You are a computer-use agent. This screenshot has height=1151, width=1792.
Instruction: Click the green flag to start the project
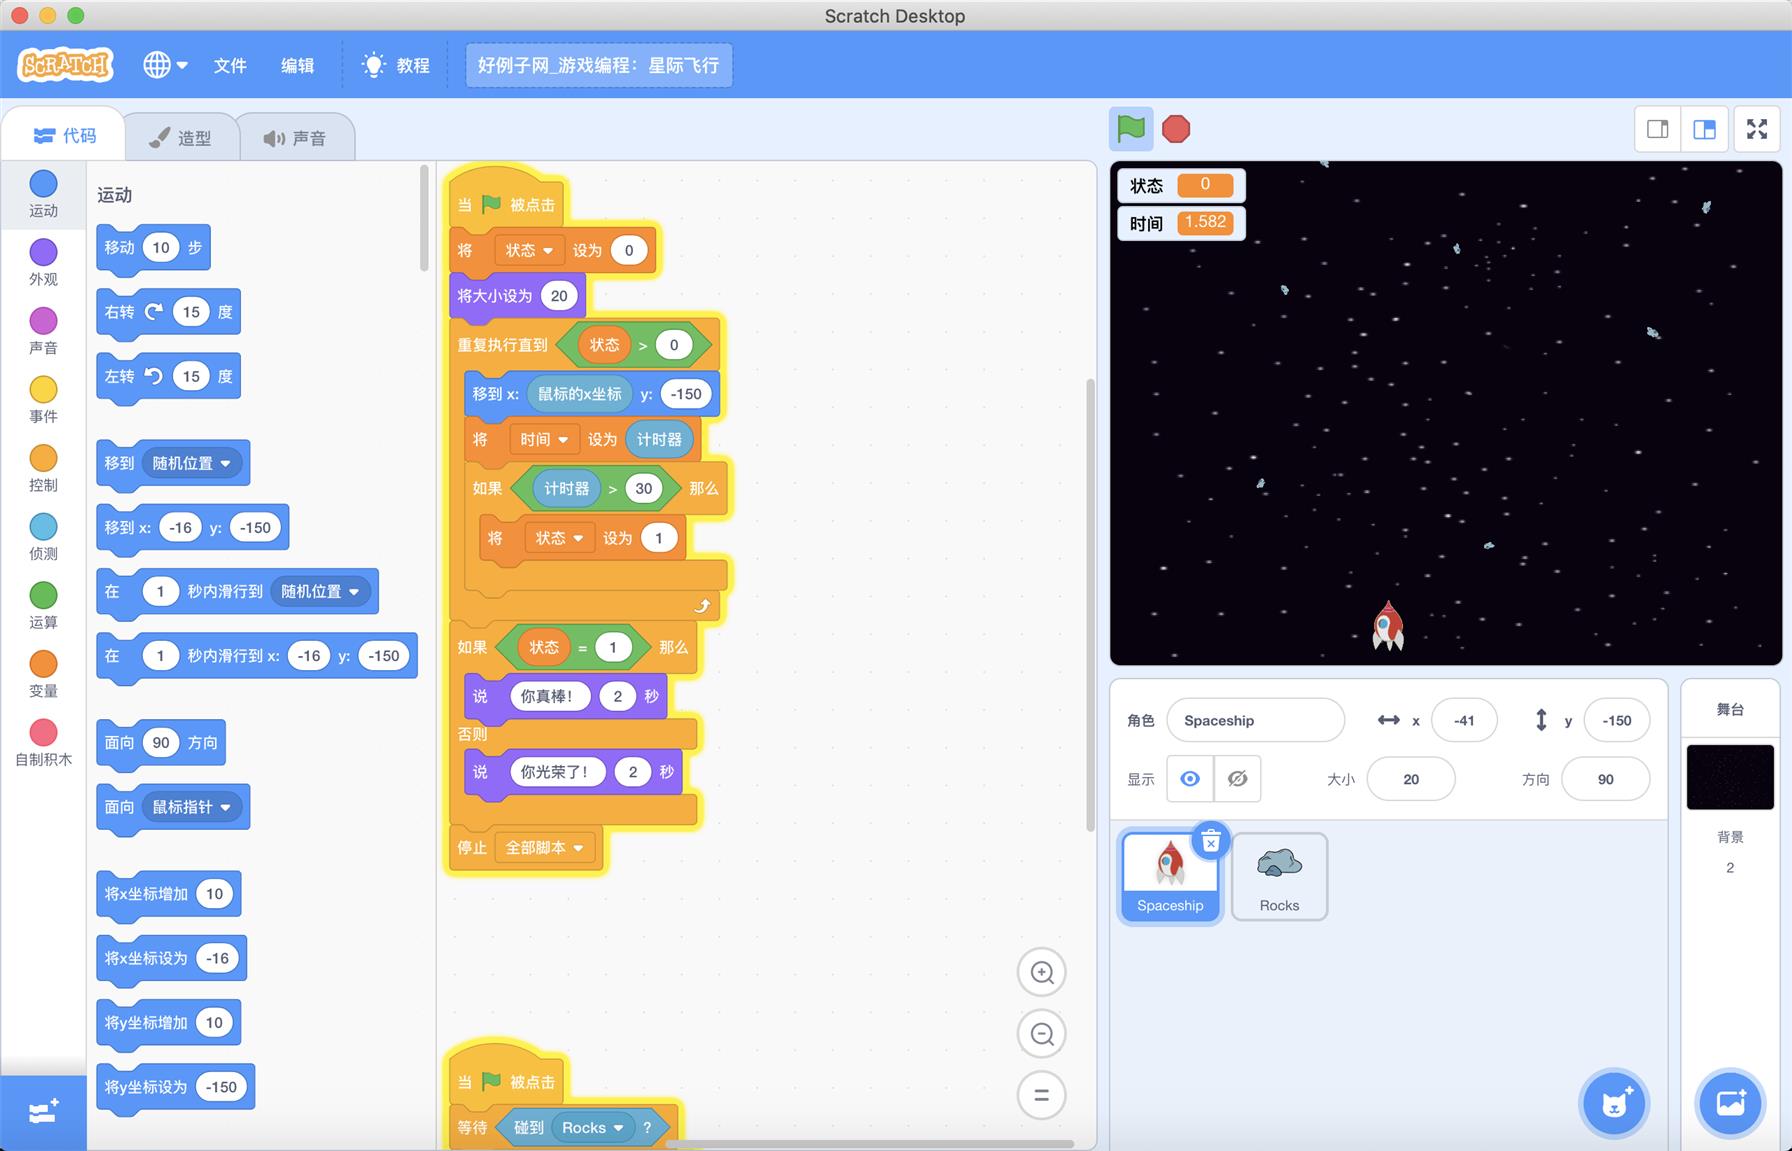(1131, 128)
